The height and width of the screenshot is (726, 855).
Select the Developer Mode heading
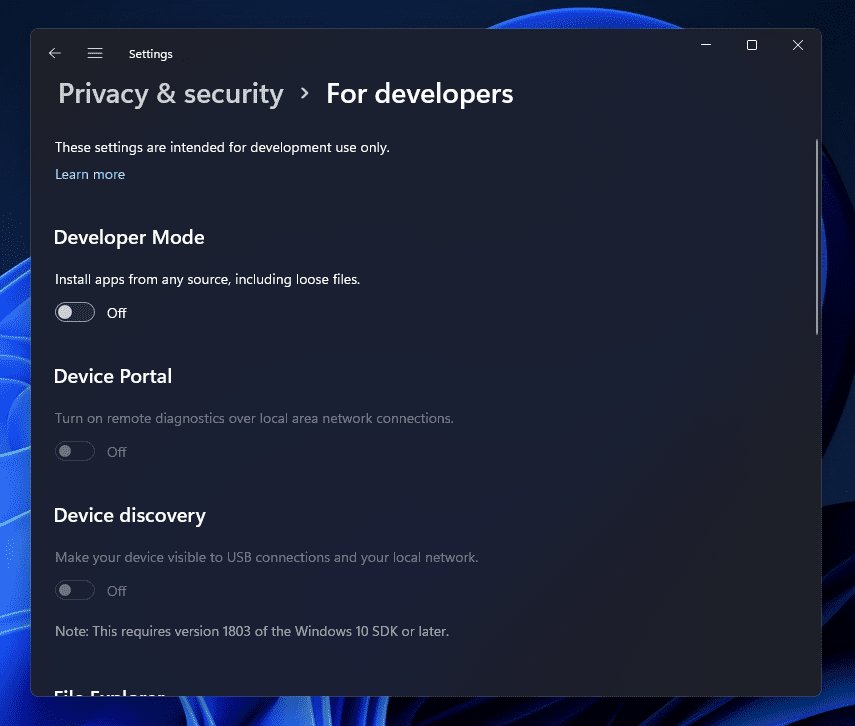(x=129, y=238)
